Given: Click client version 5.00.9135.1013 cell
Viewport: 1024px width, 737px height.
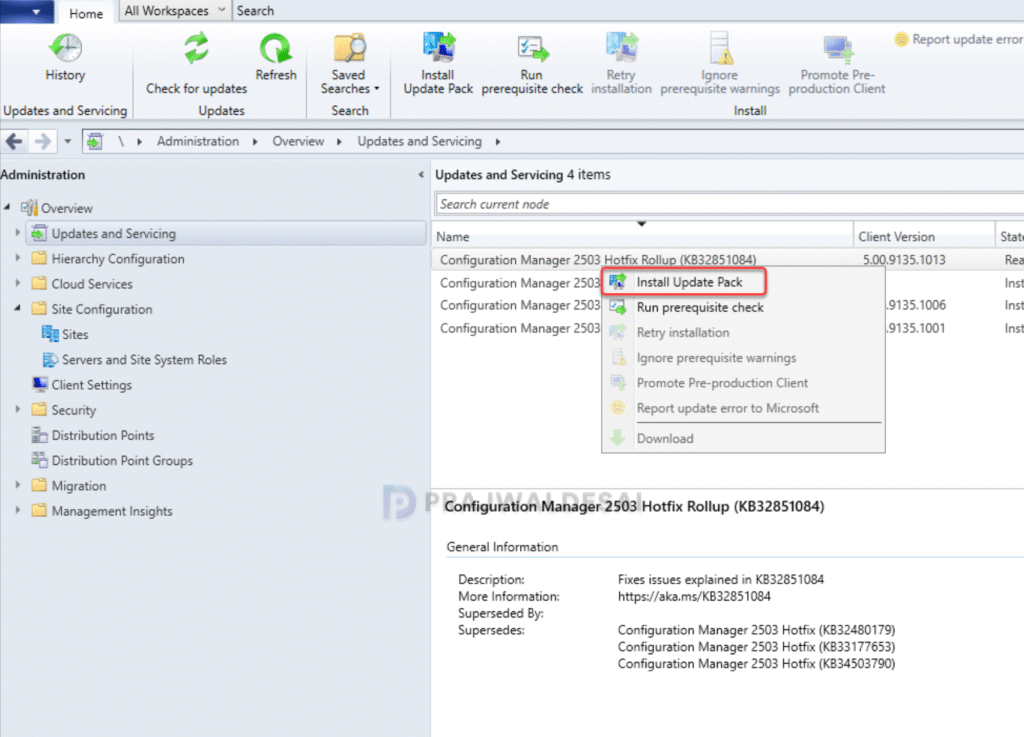Looking at the screenshot, I should coord(904,260).
